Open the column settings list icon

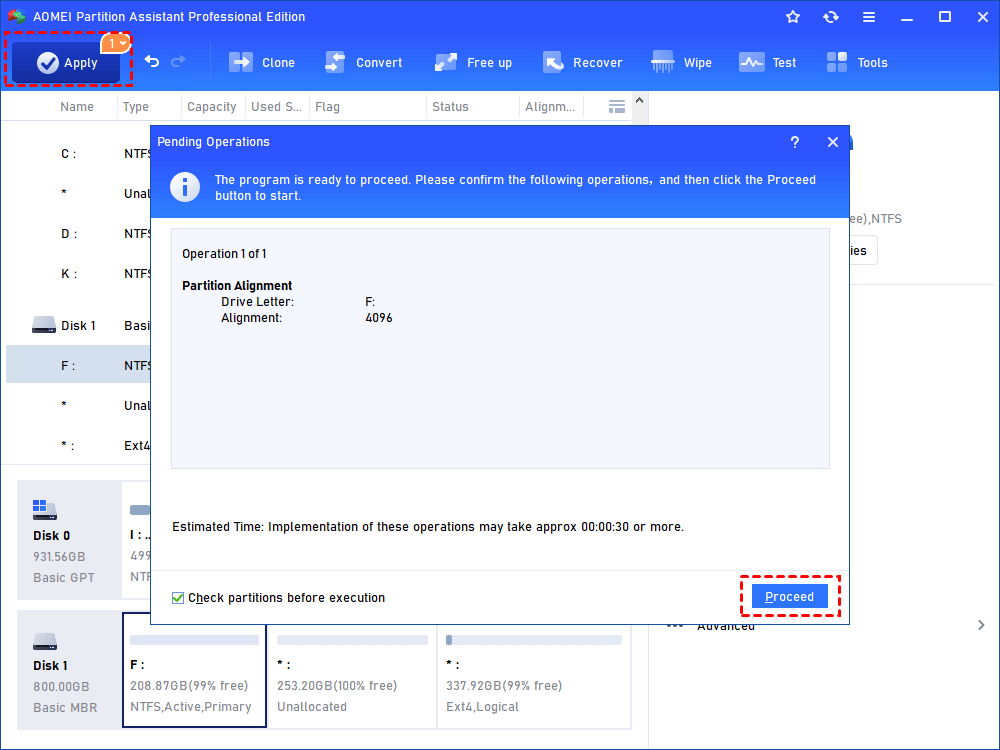coord(617,106)
